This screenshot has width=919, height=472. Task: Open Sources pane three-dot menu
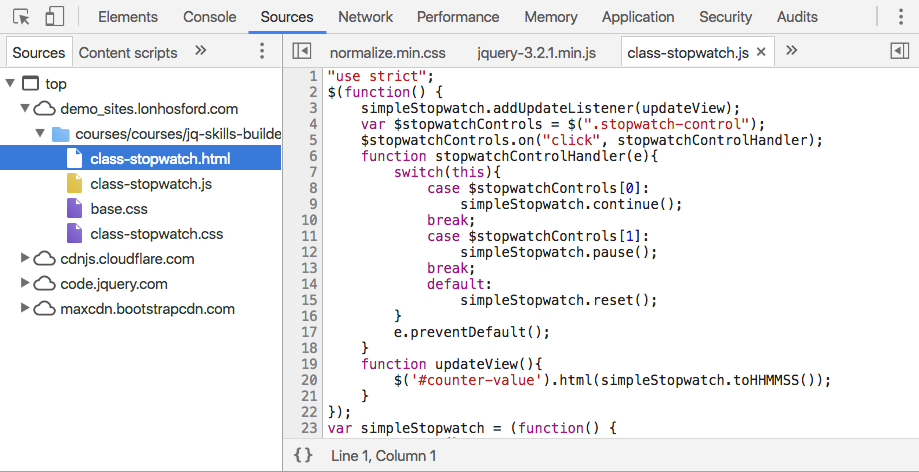tap(262, 52)
